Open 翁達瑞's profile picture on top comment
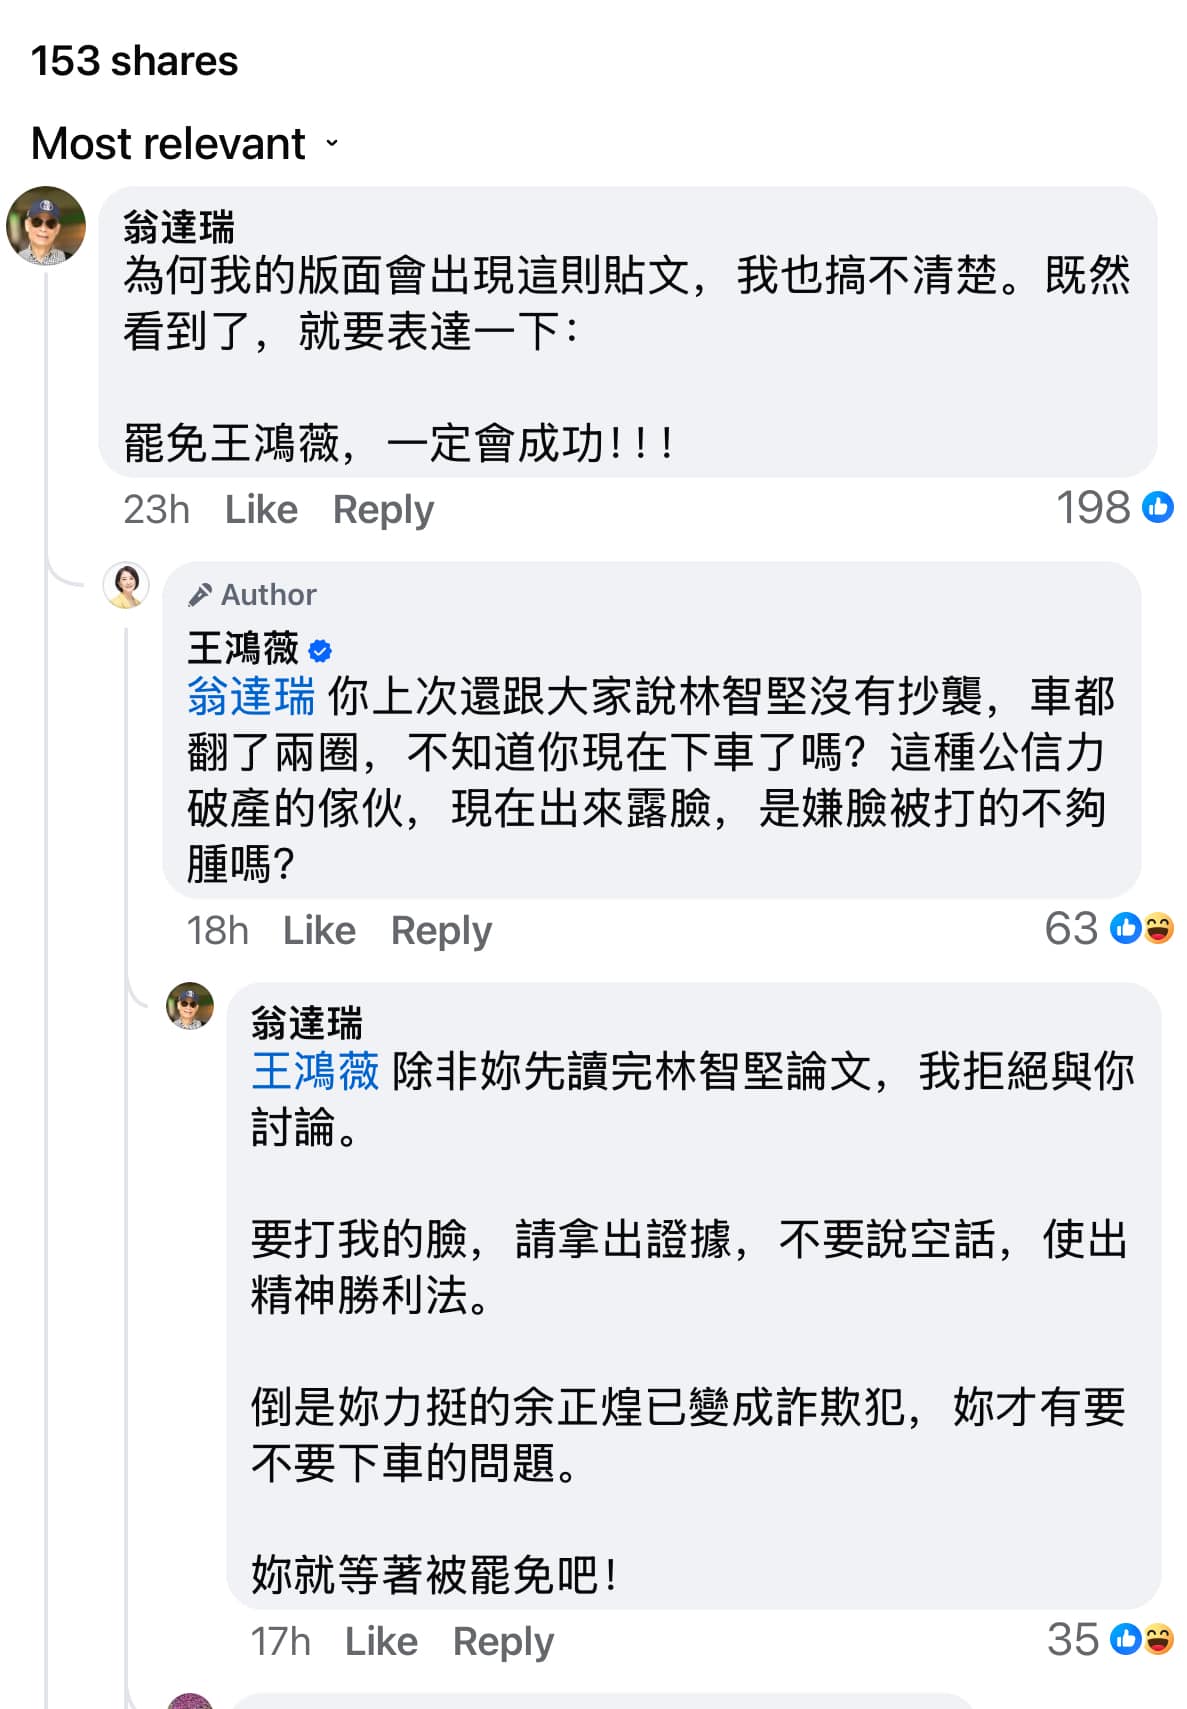1187x1709 pixels. [x=46, y=226]
